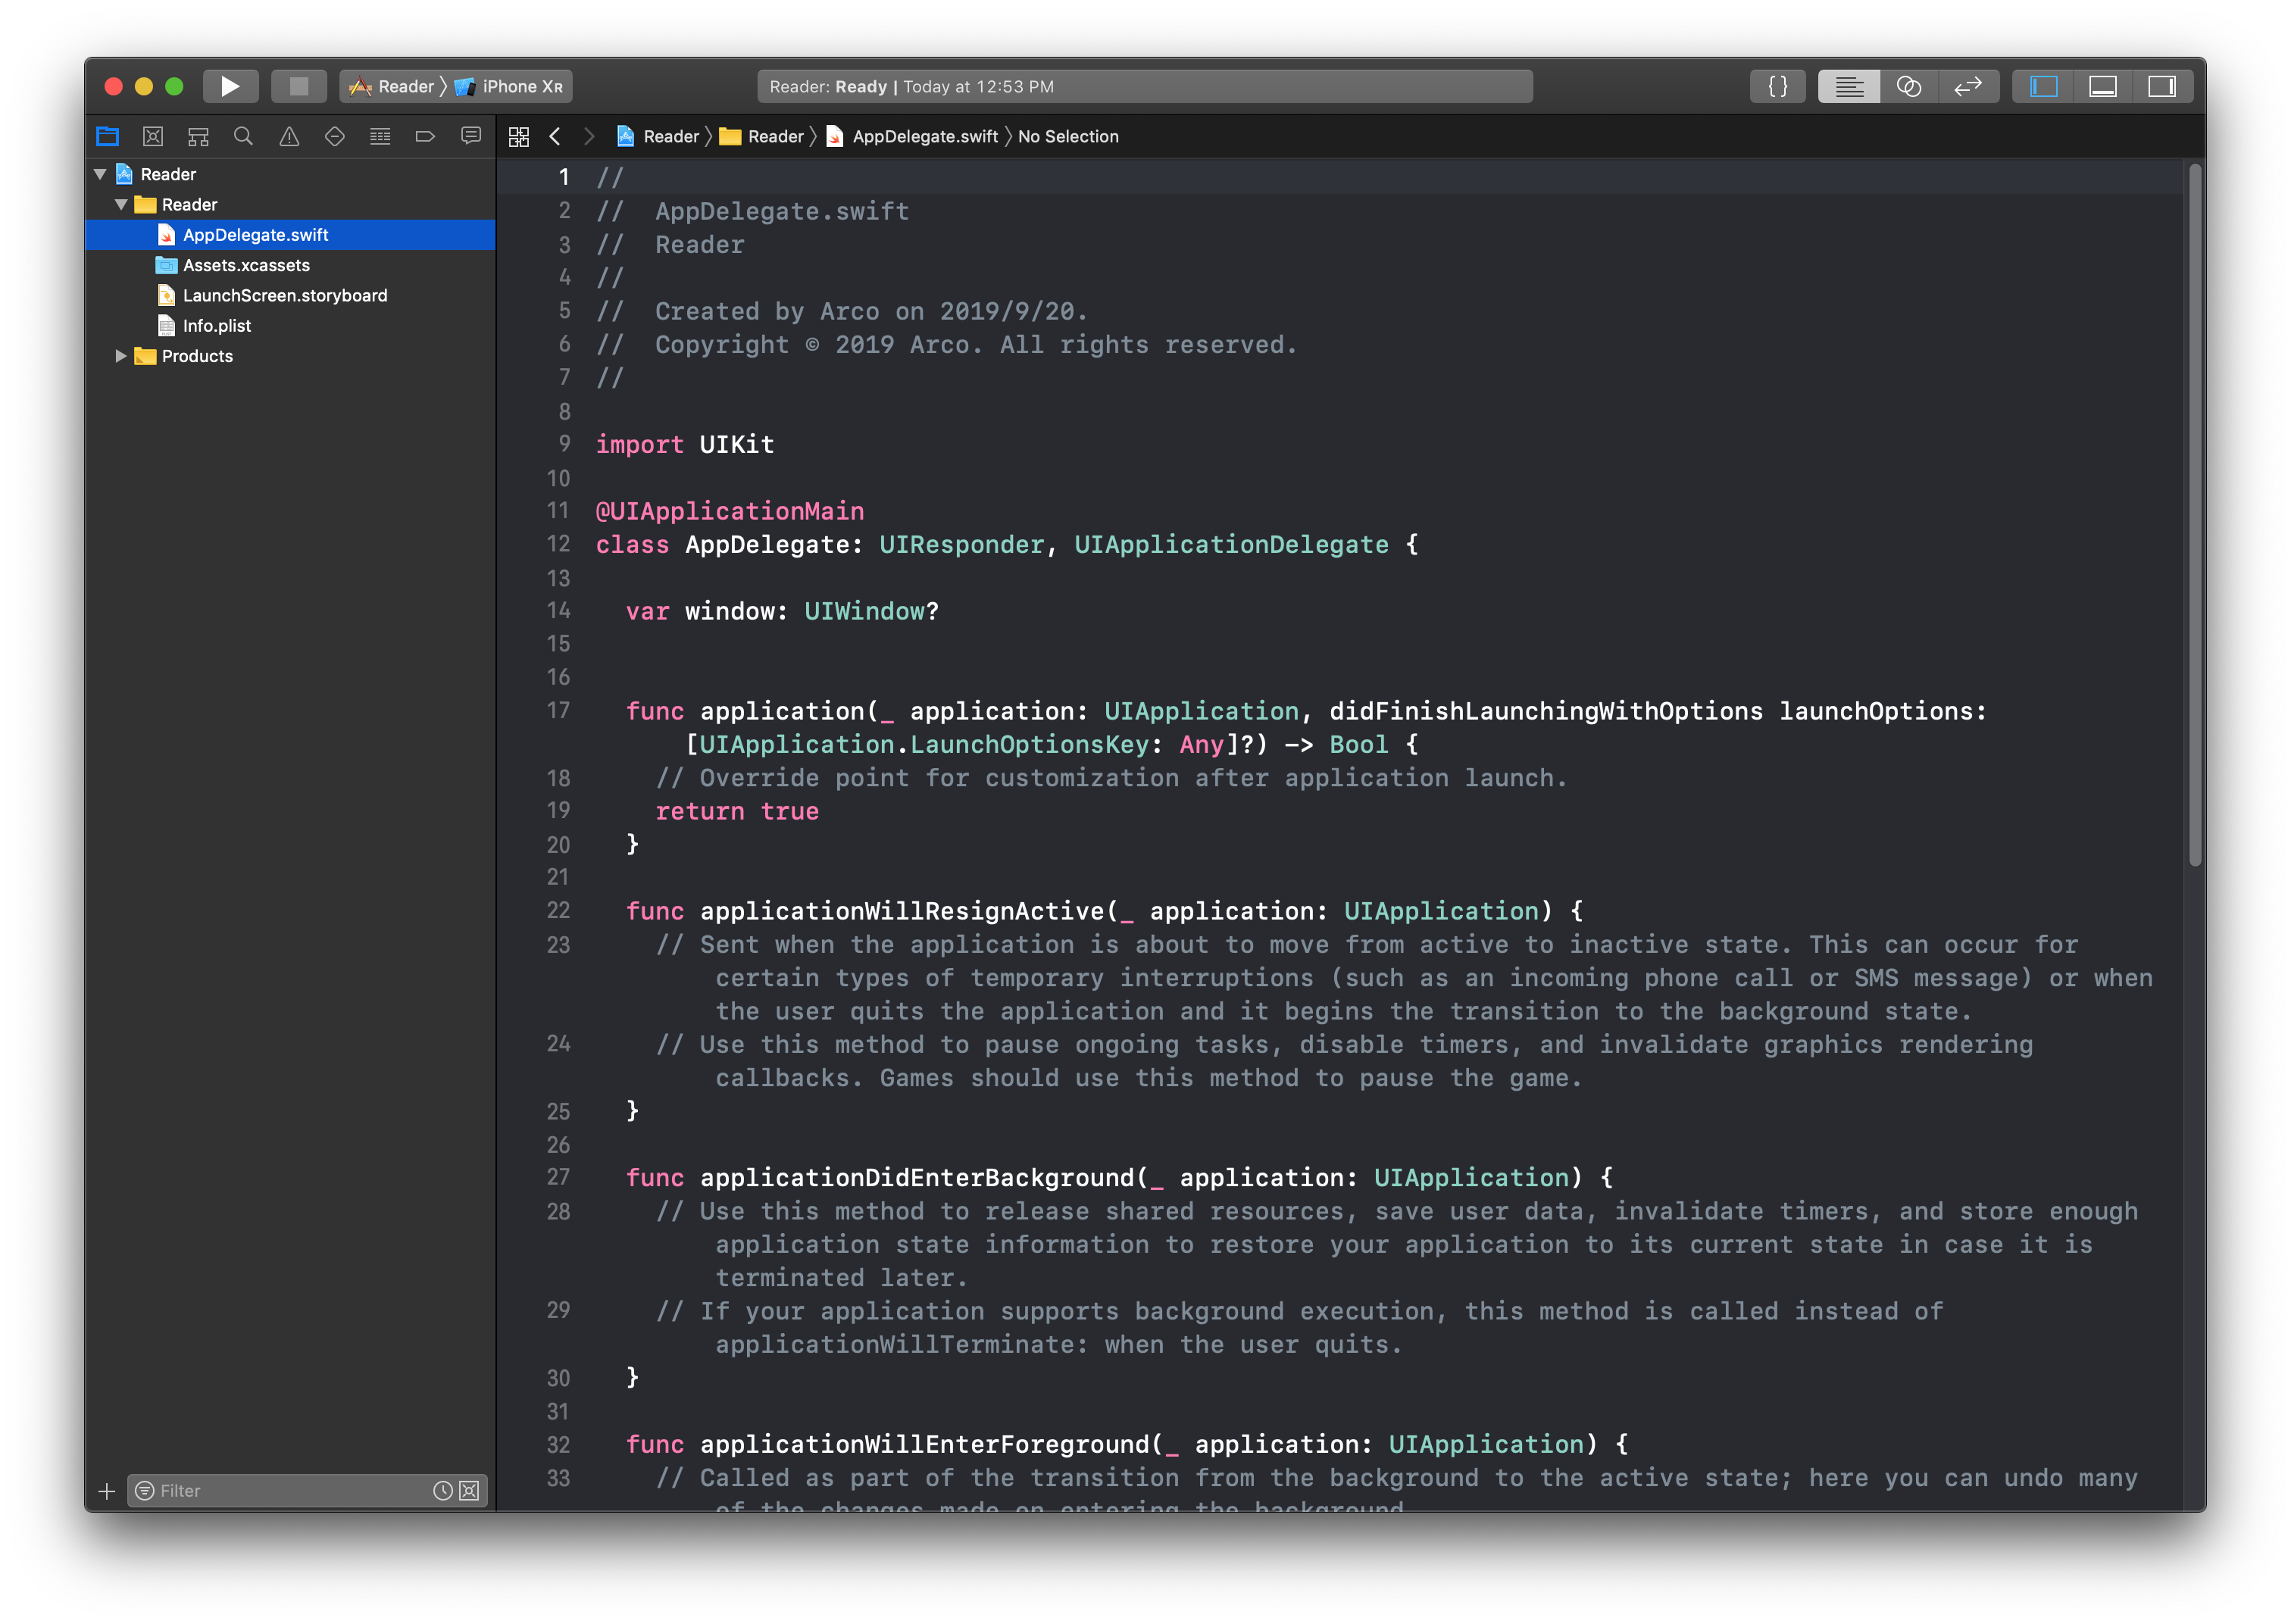Toggle the left navigator panel

2043,86
